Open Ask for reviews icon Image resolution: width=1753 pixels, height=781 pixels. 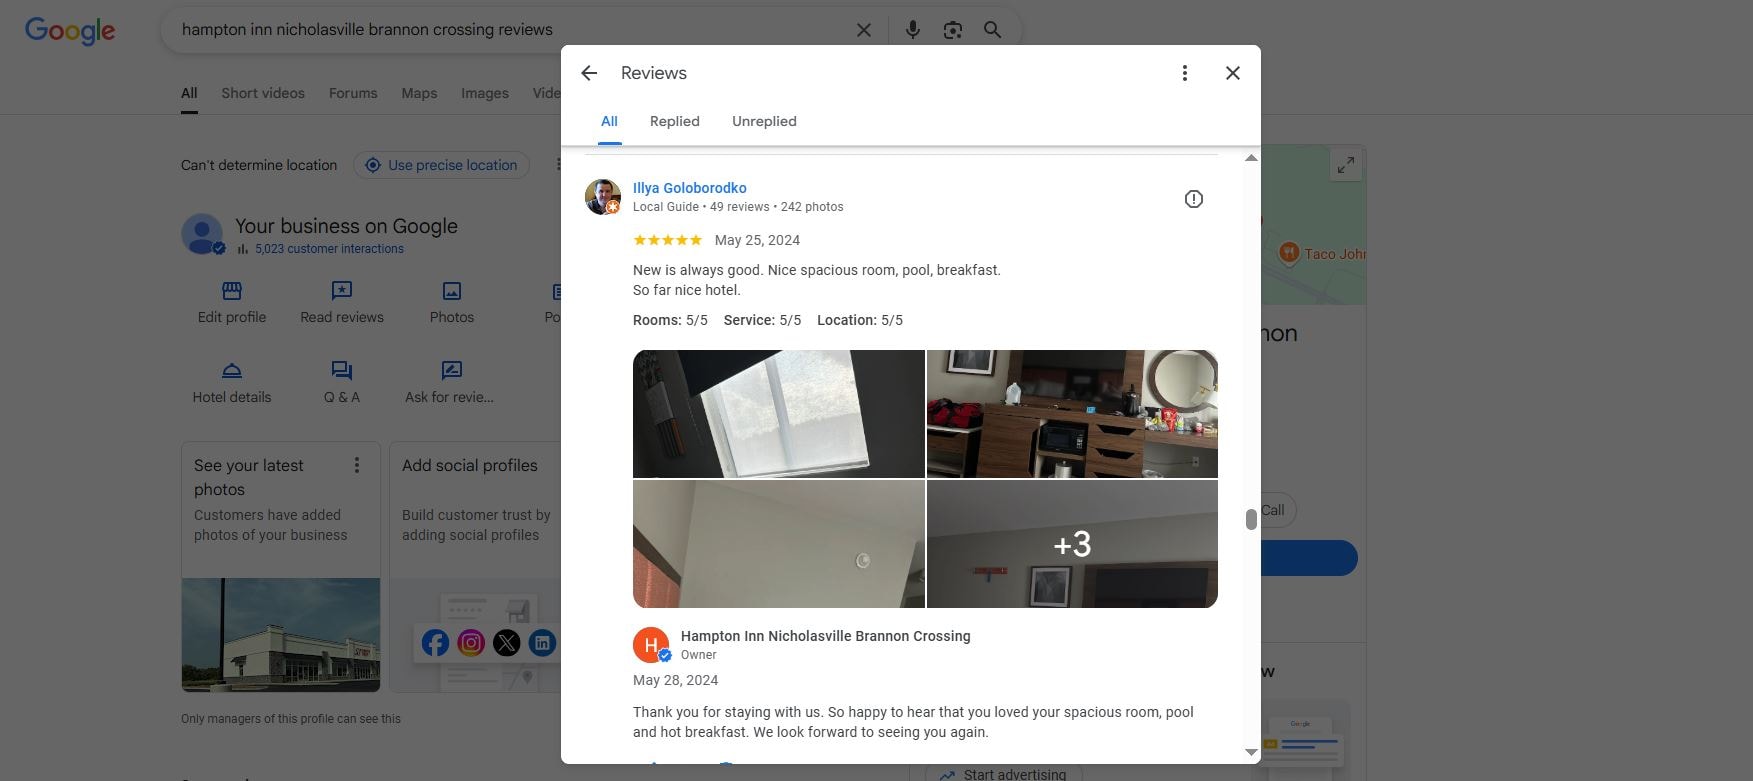pos(452,371)
